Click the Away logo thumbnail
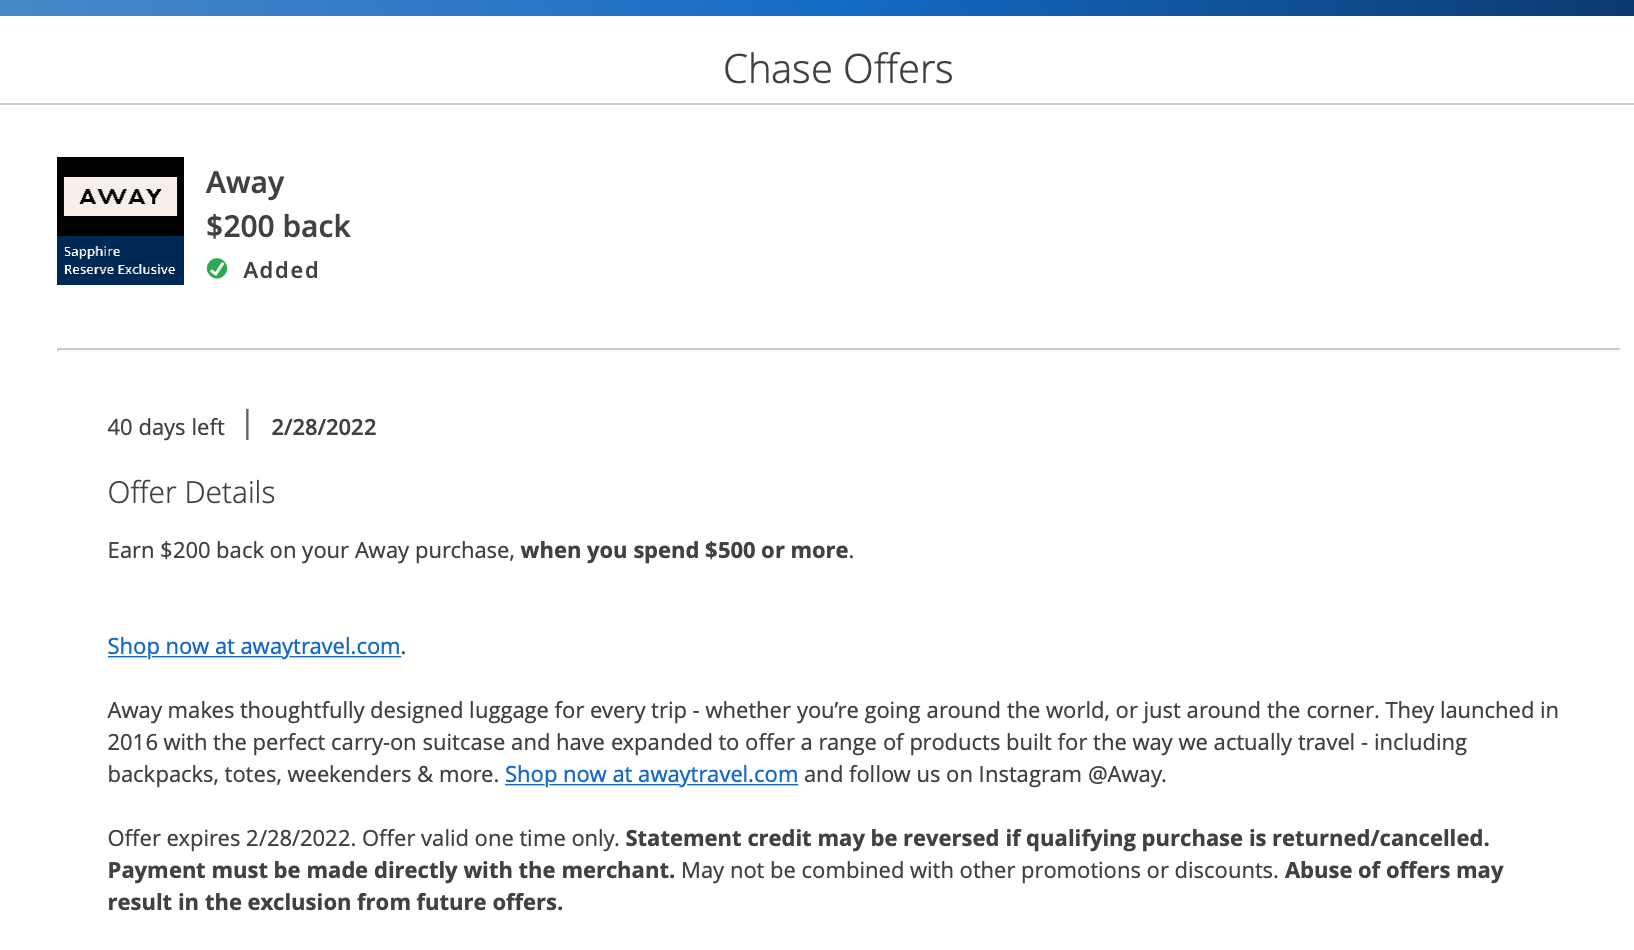The height and width of the screenshot is (950, 1634). [x=120, y=196]
